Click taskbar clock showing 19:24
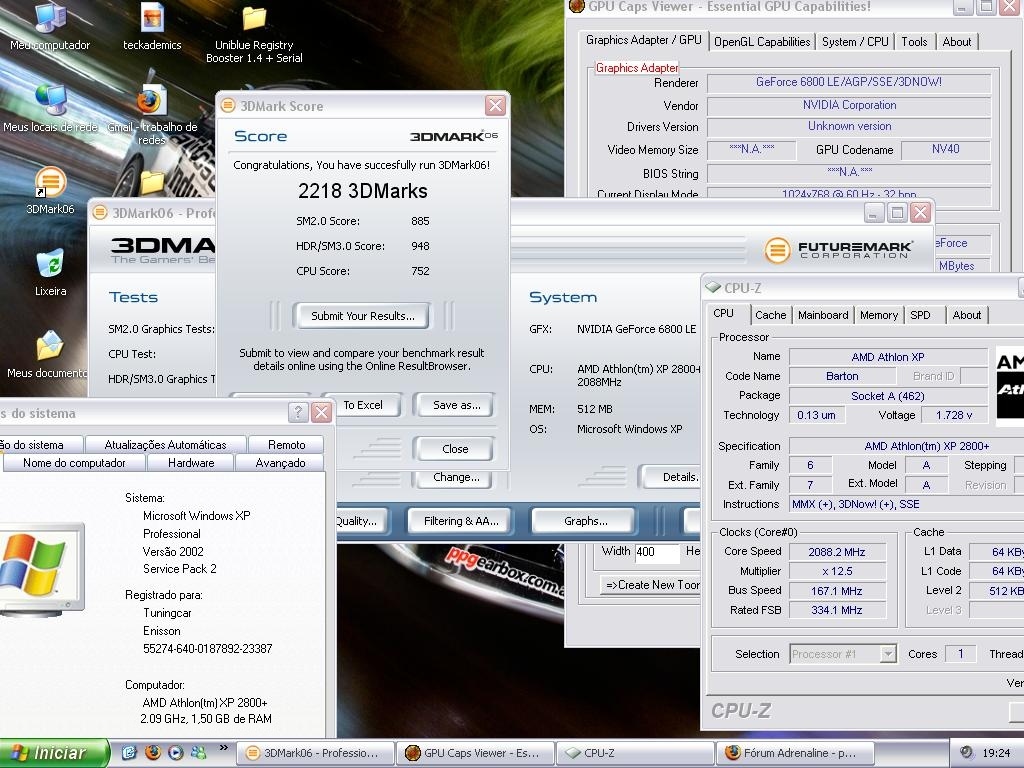1024x768 pixels. 996,753
